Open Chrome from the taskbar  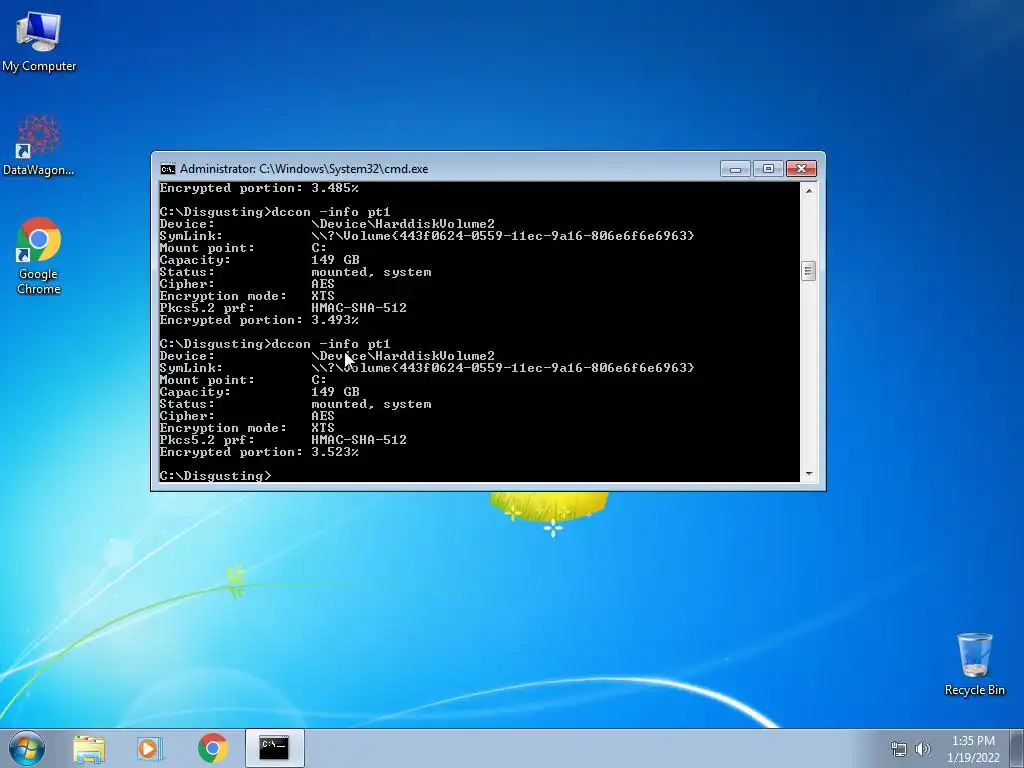click(x=212, y=748)
